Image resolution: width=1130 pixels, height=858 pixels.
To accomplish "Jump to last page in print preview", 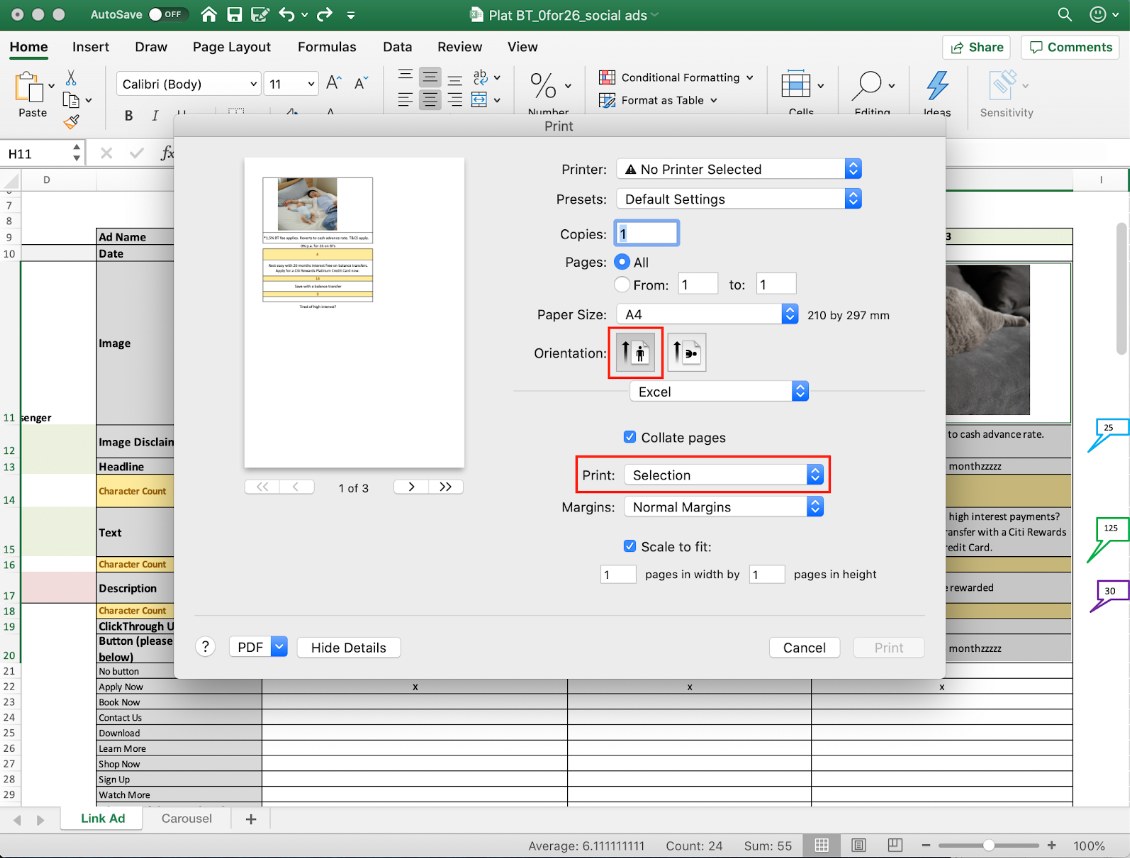I will (446, 487).
